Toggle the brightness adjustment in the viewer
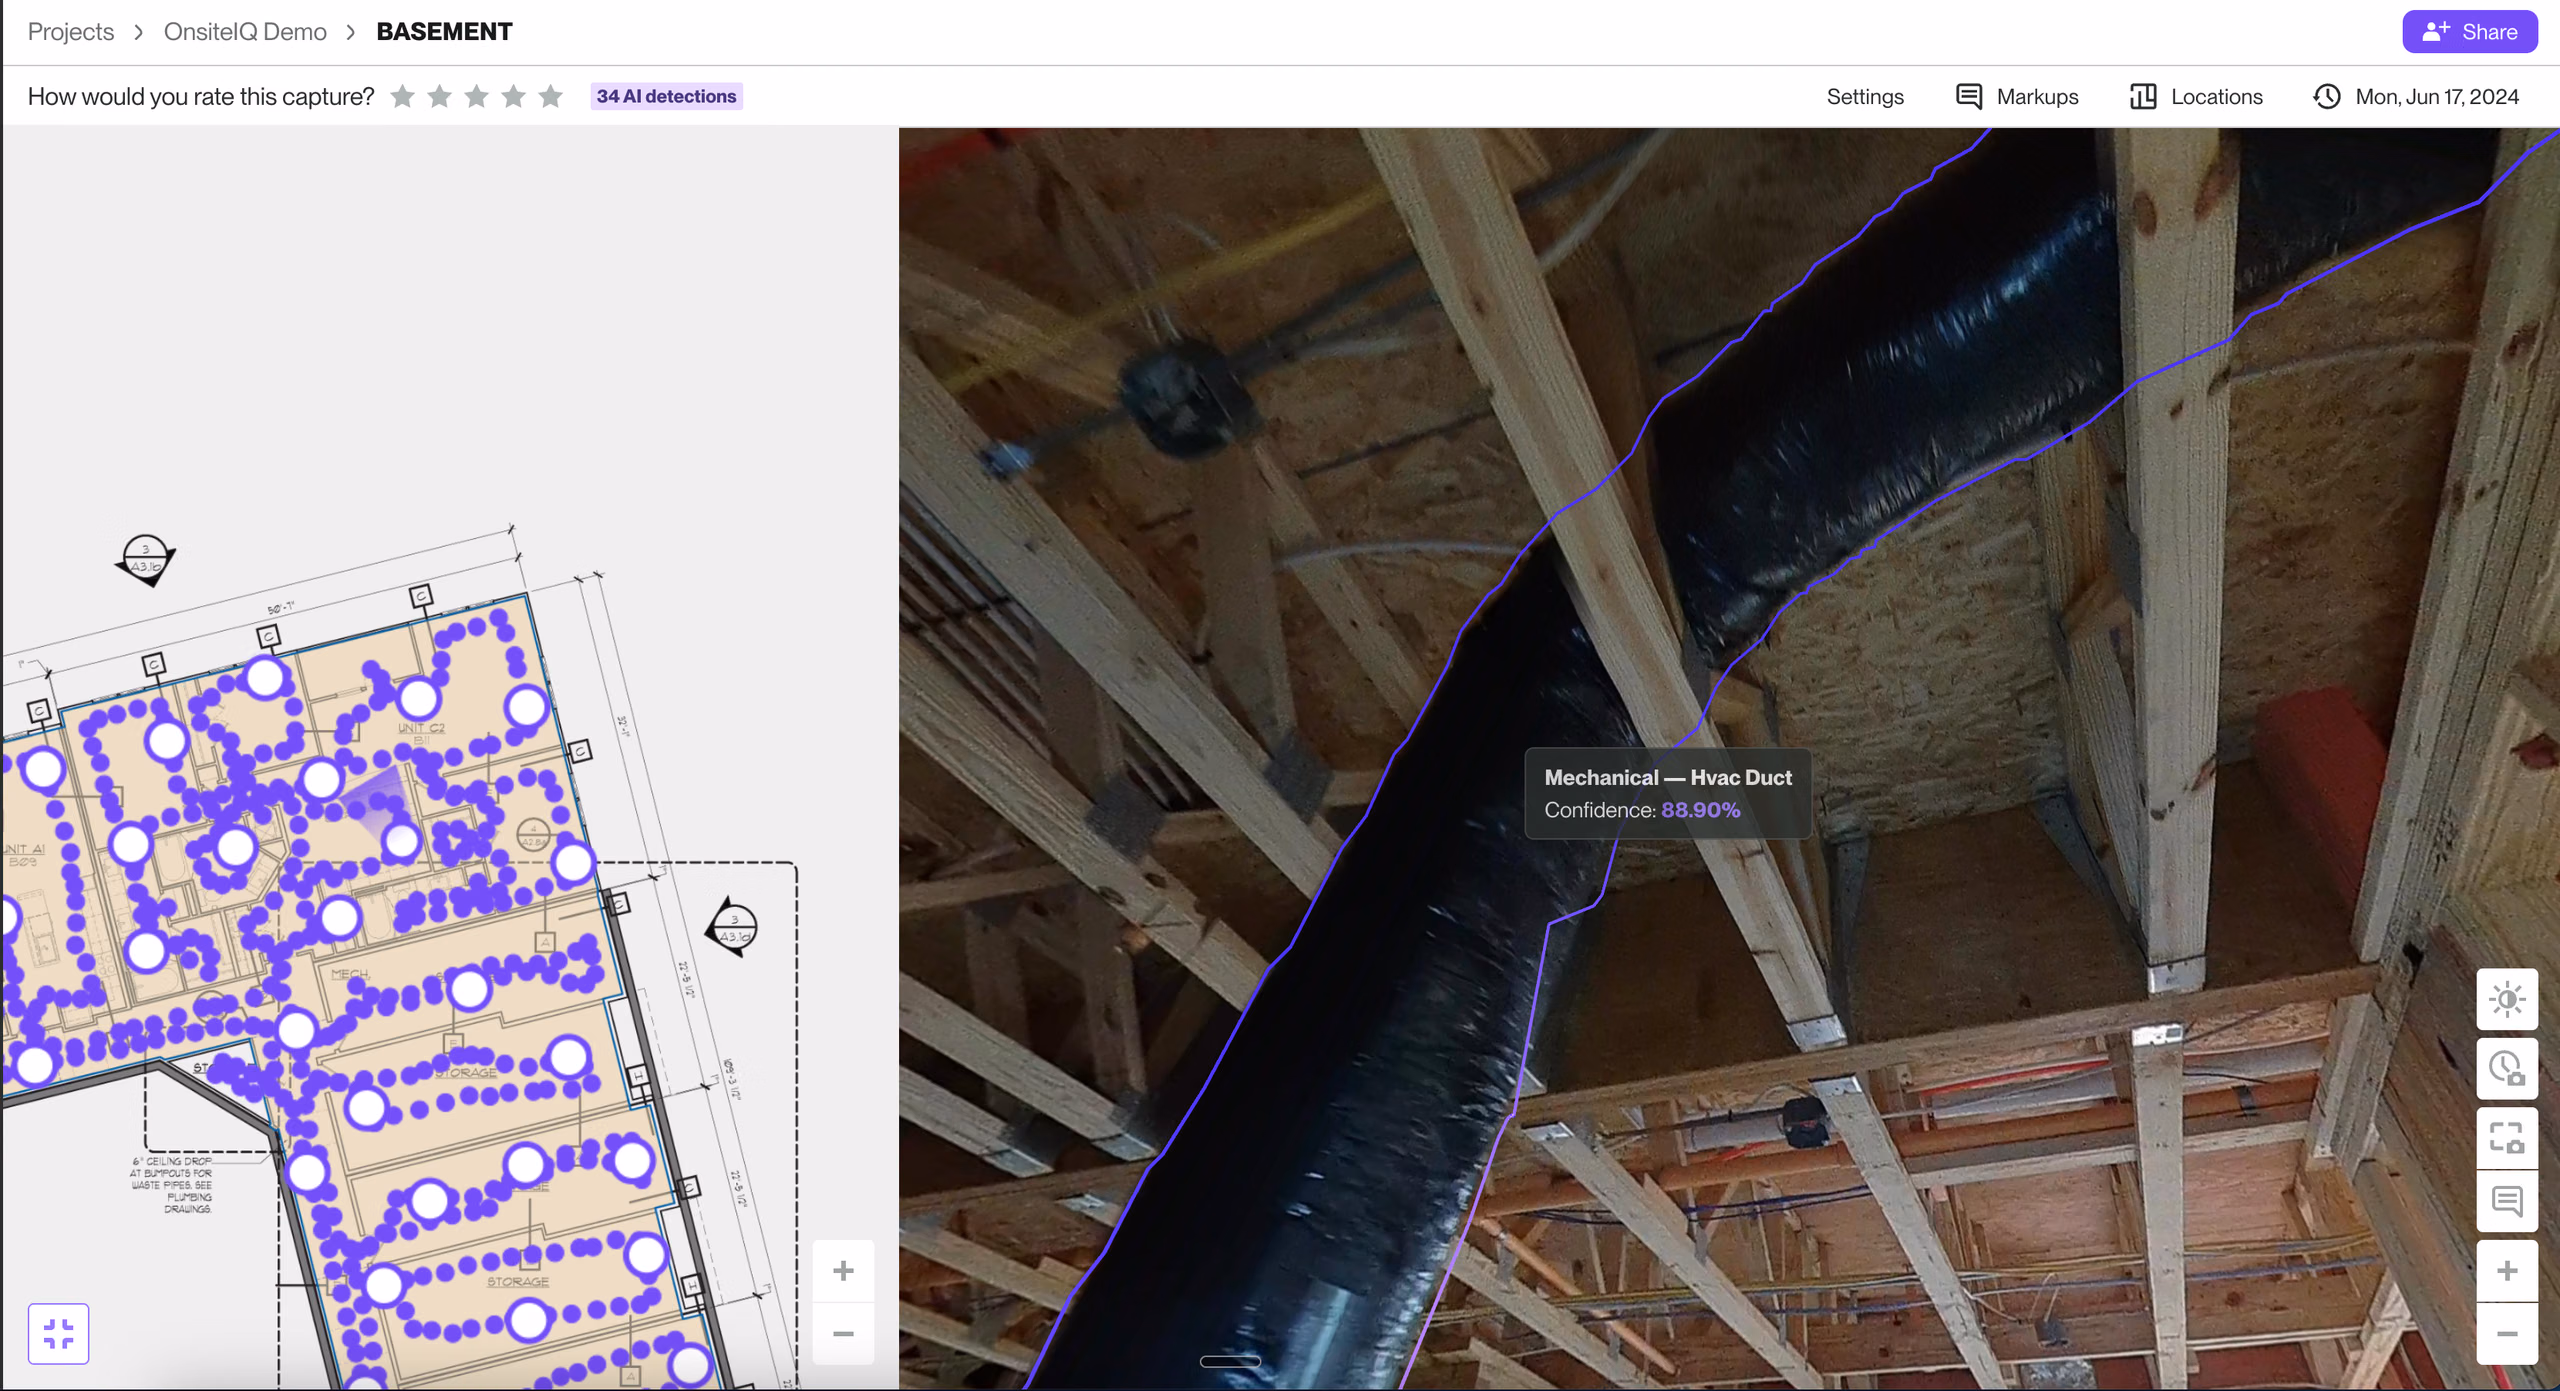Viewport: 2560px width, 1391px height. pyautogui.click(x=2507, y=999)
